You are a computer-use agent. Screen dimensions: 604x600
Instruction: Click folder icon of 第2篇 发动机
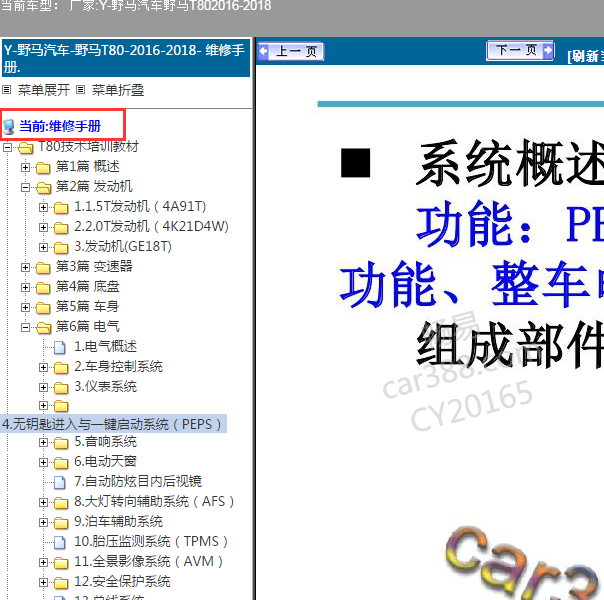point(44,188)
